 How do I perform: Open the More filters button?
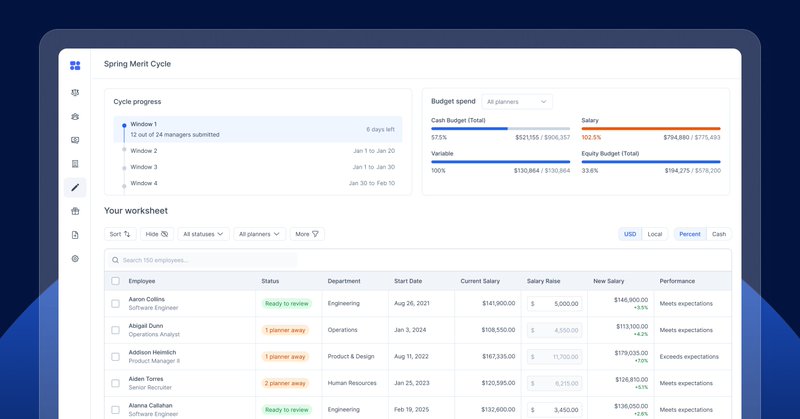point(307,234)
